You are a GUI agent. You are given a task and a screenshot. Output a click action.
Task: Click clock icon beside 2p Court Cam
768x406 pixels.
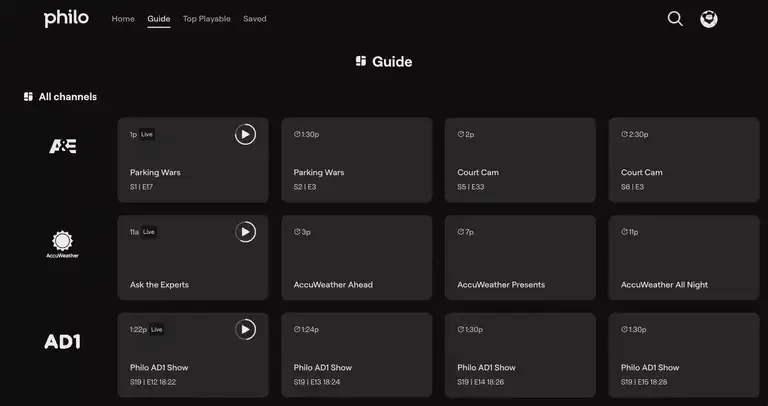point(460,134)
